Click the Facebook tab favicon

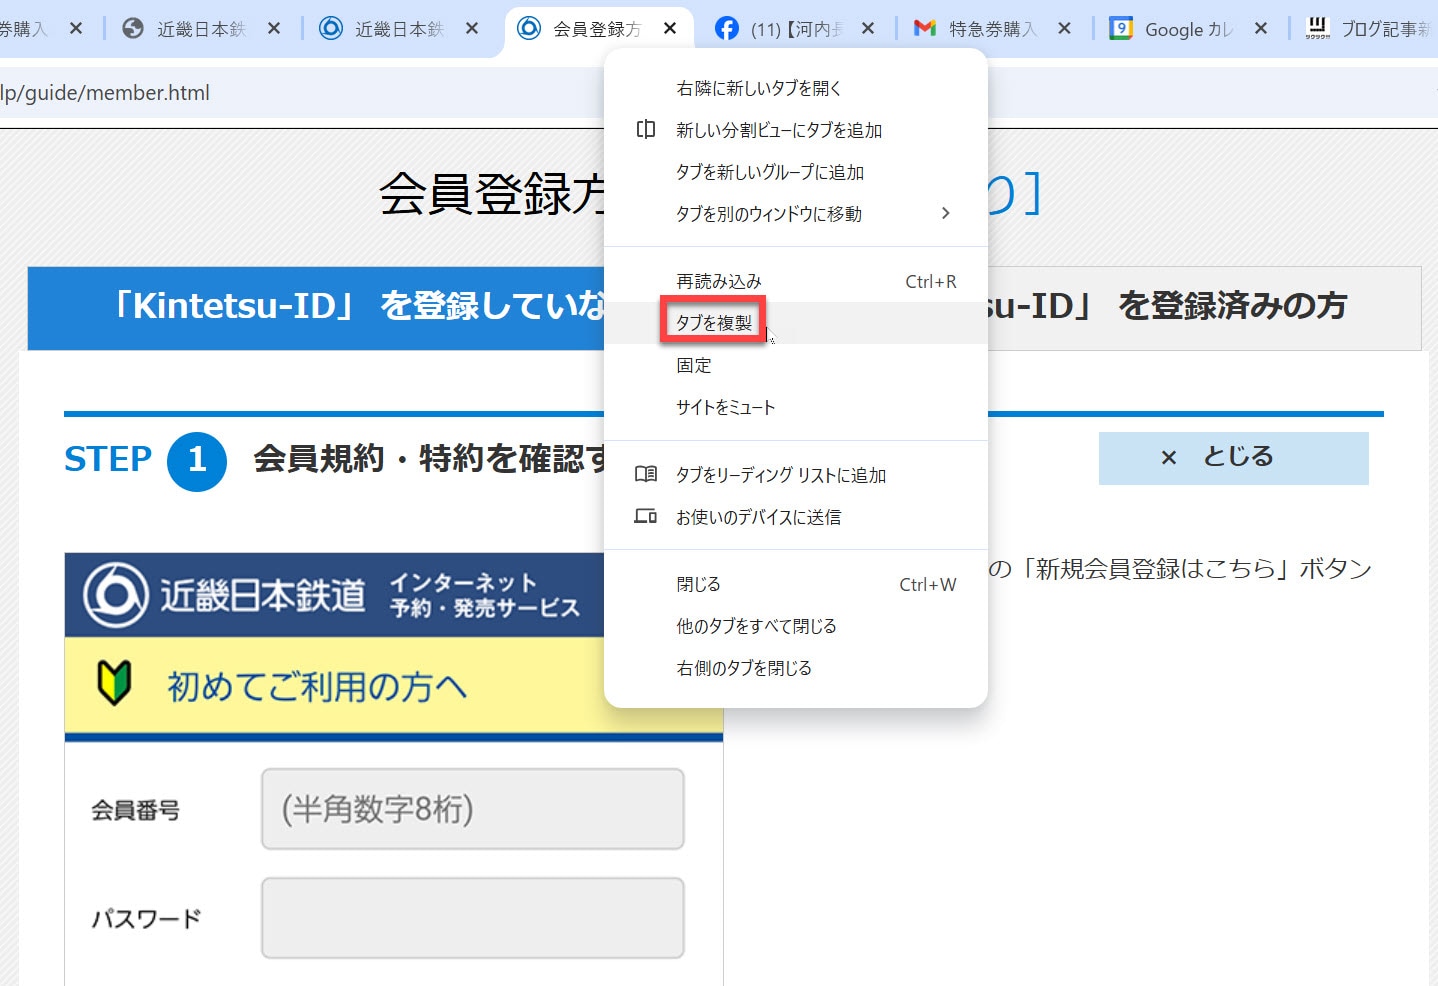(727, 29)
